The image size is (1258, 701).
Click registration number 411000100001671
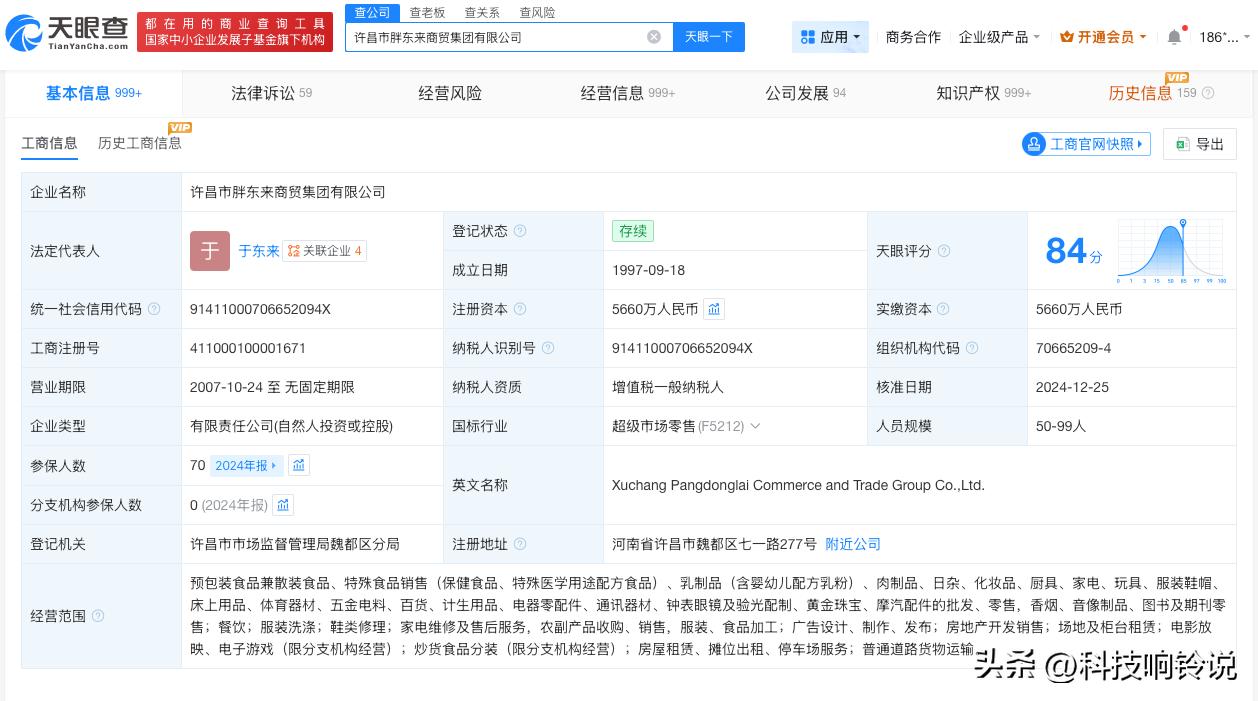[x=248, y=348]
